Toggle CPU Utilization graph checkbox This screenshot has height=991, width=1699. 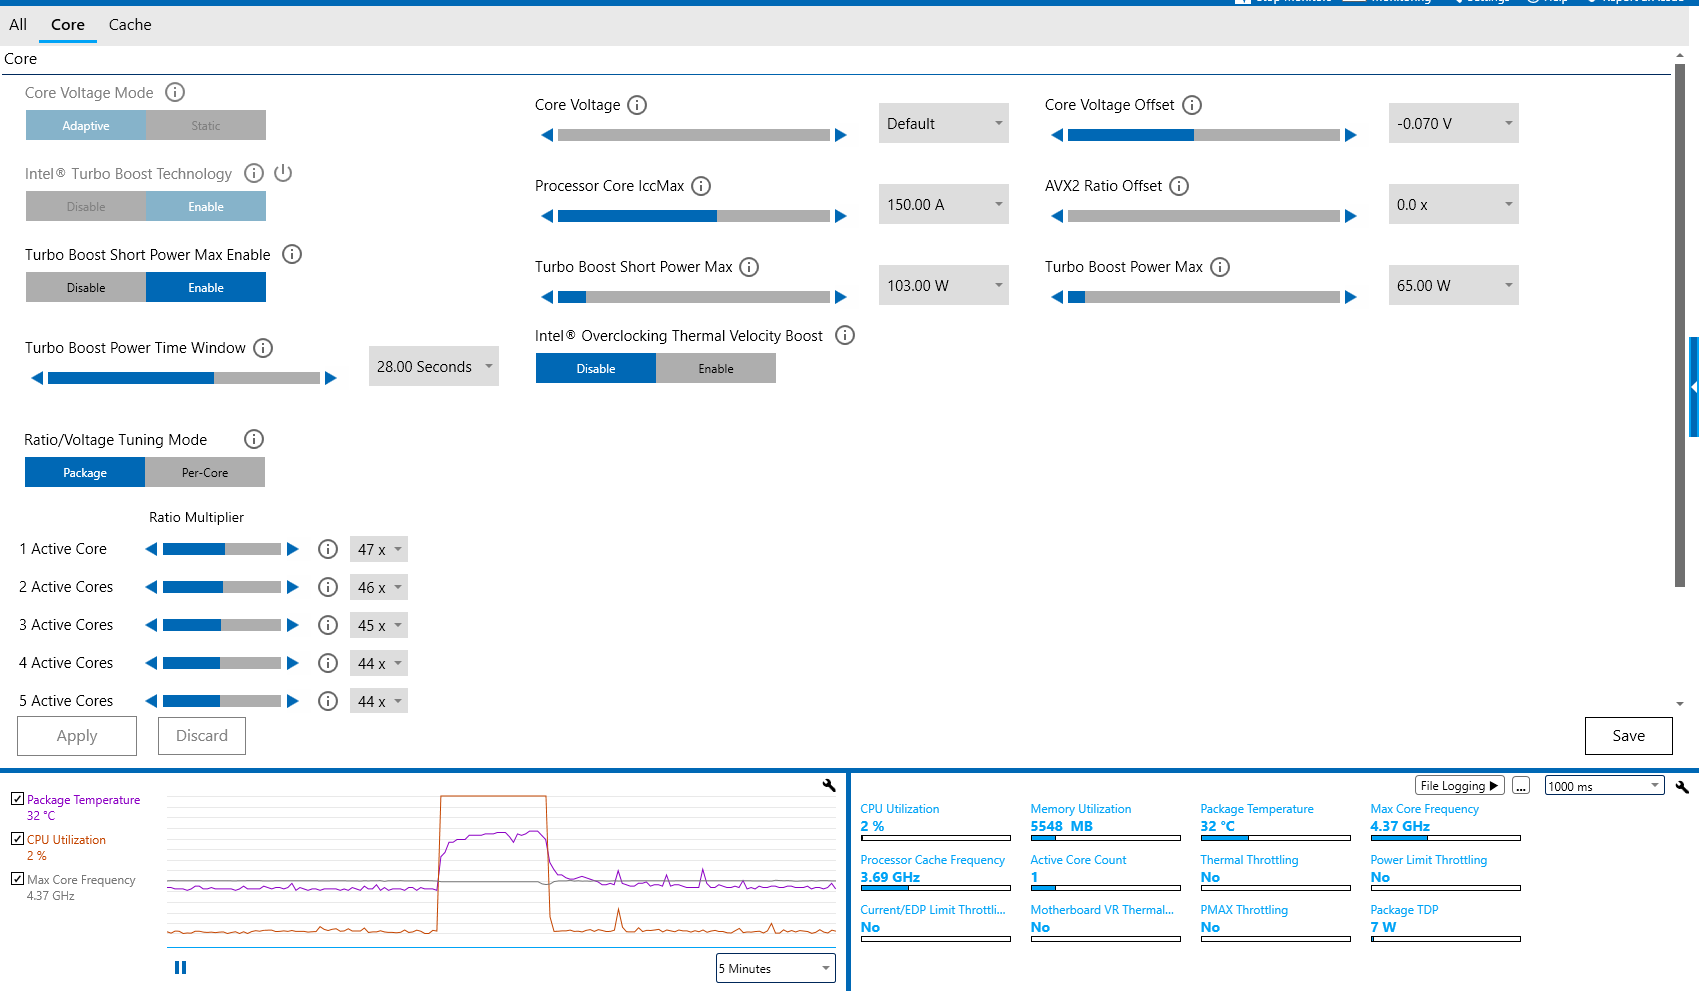click(x=17, y=839)
